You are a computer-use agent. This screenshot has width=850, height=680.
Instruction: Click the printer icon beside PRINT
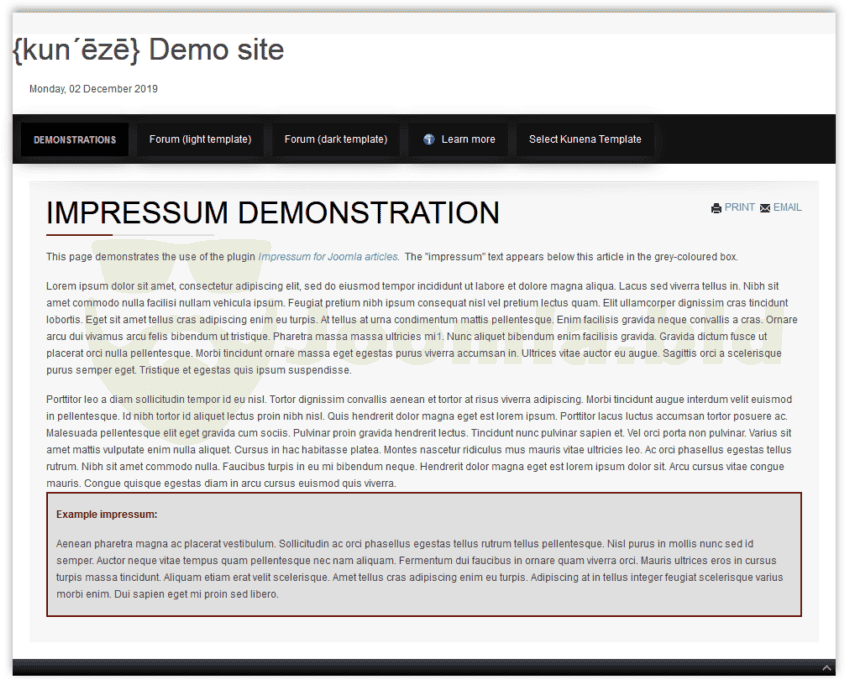(x=716, y=208)
